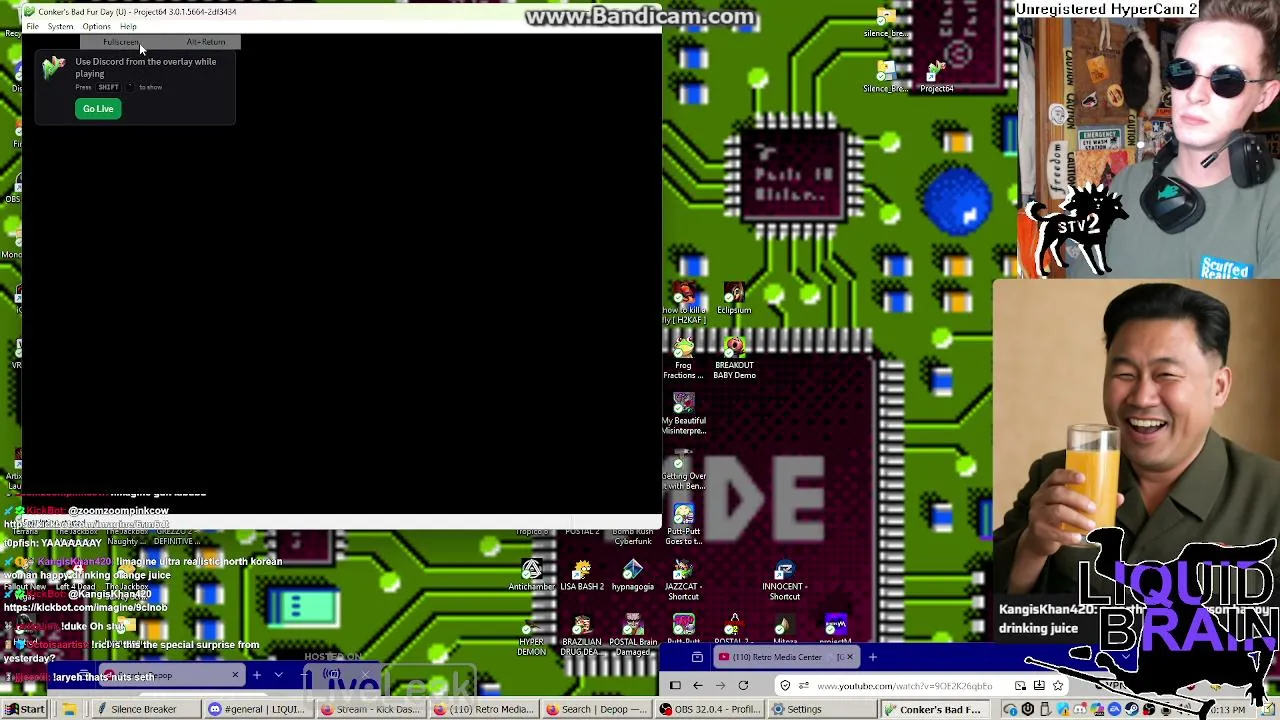
Task: Open the JAZZCAT shortcut desktop icon
Action: [x=683, y=580]
